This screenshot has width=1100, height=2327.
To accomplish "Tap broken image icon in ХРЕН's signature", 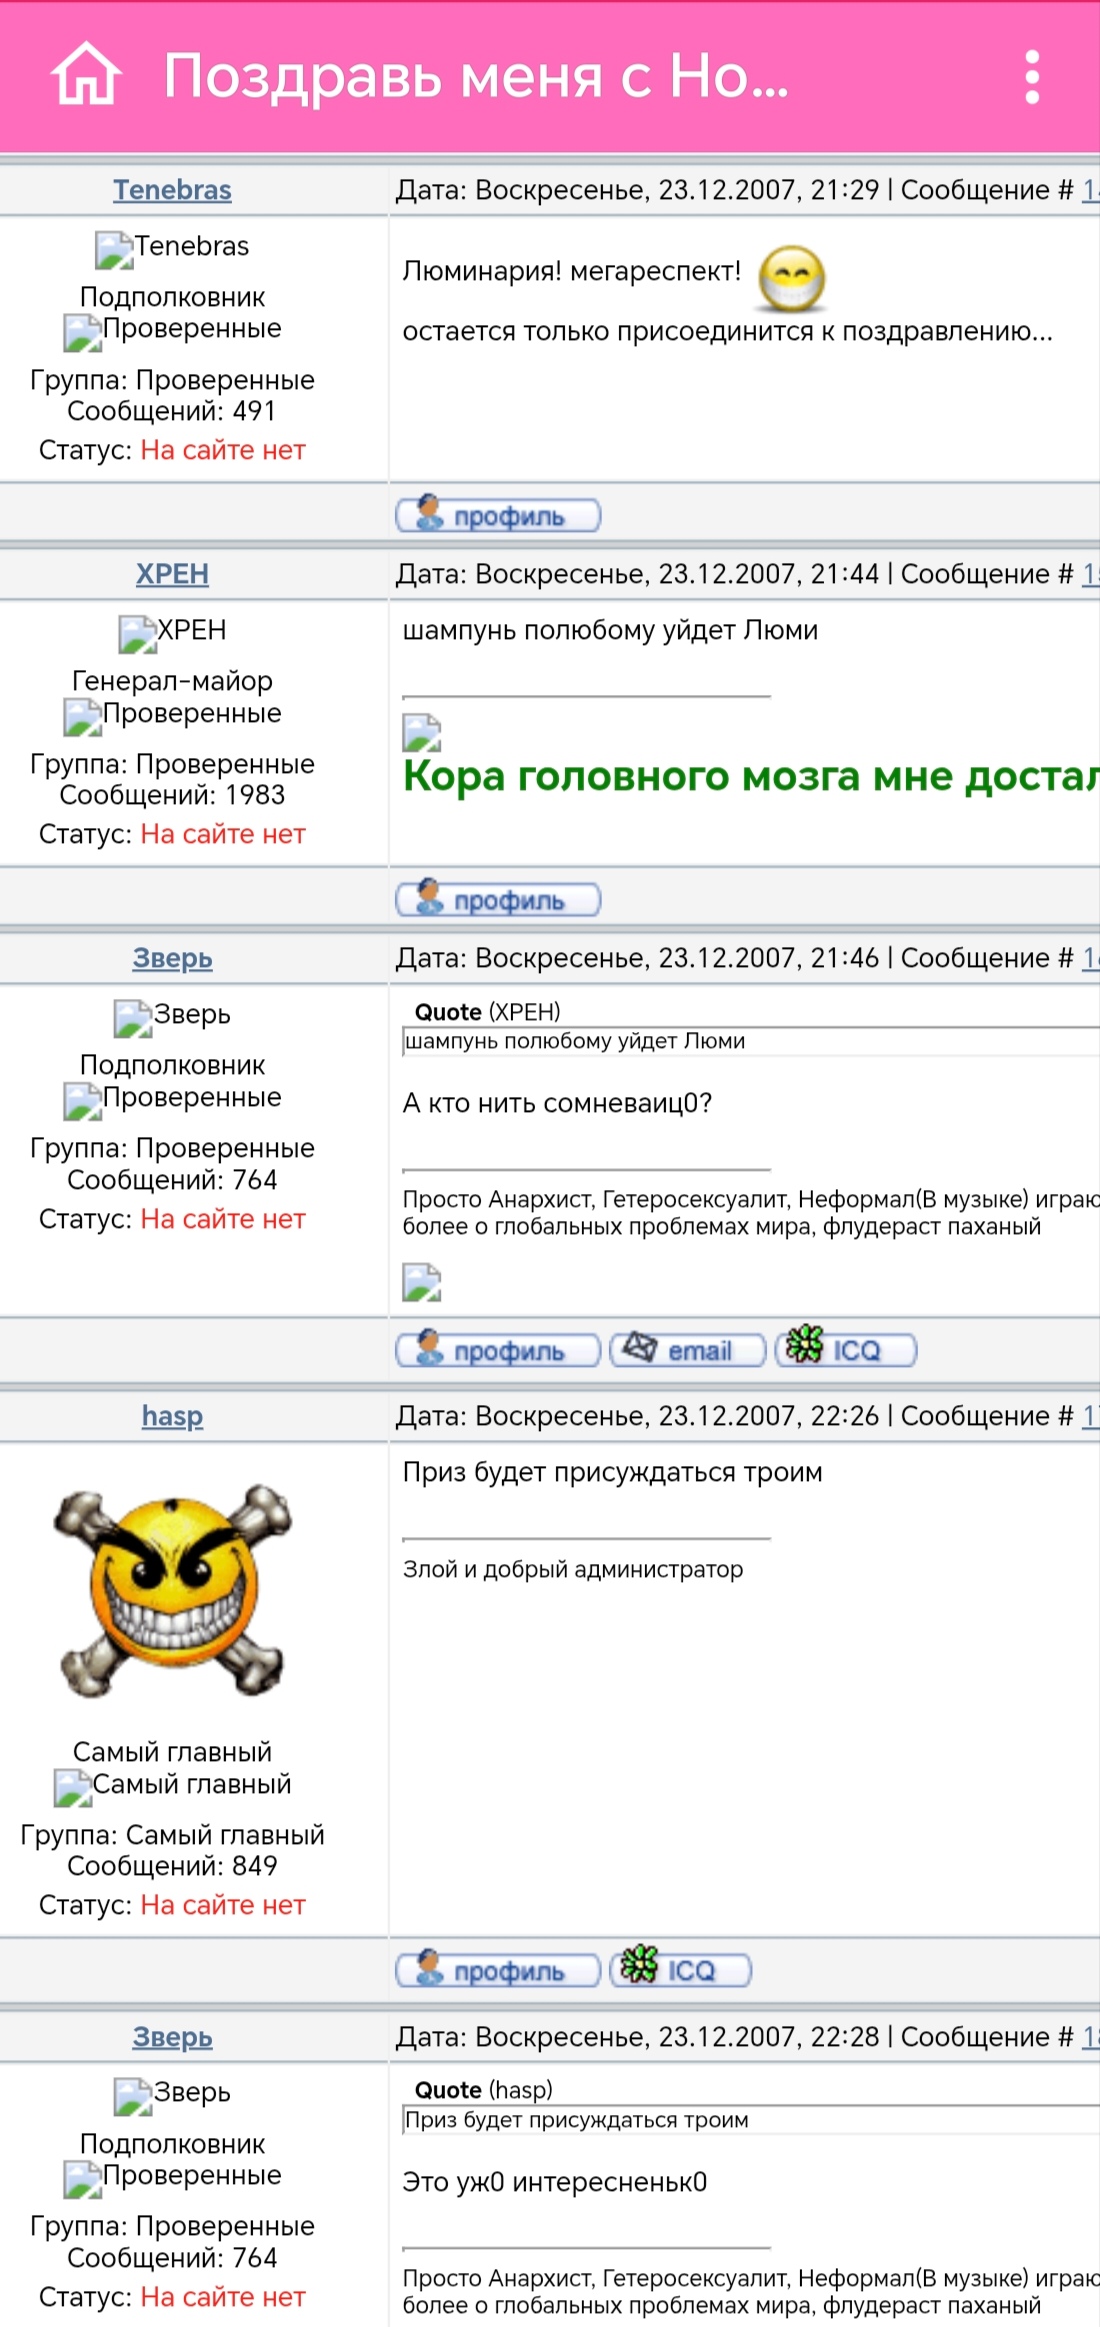I will click(421, 733).
